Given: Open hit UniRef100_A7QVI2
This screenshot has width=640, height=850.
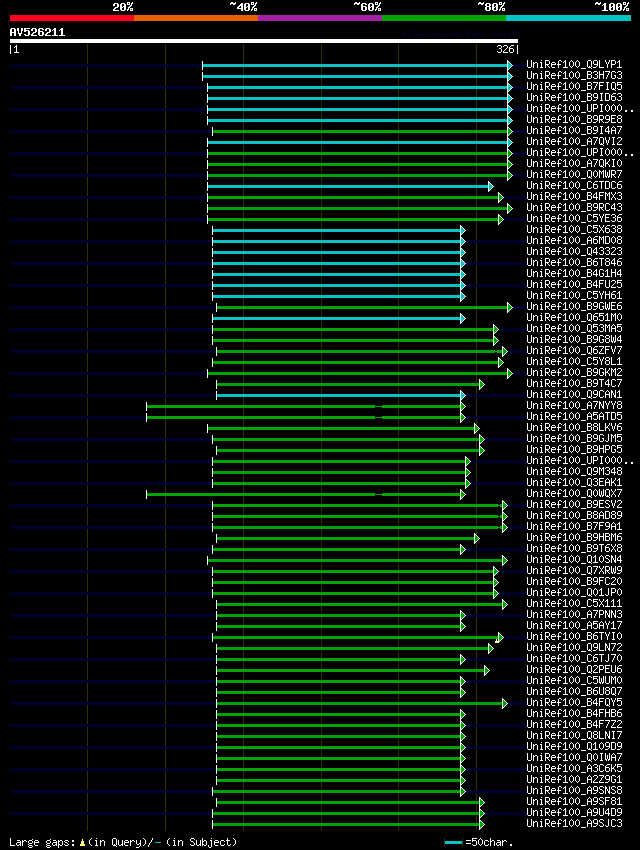Looking at the screenshot, I should tap(574, 141).
